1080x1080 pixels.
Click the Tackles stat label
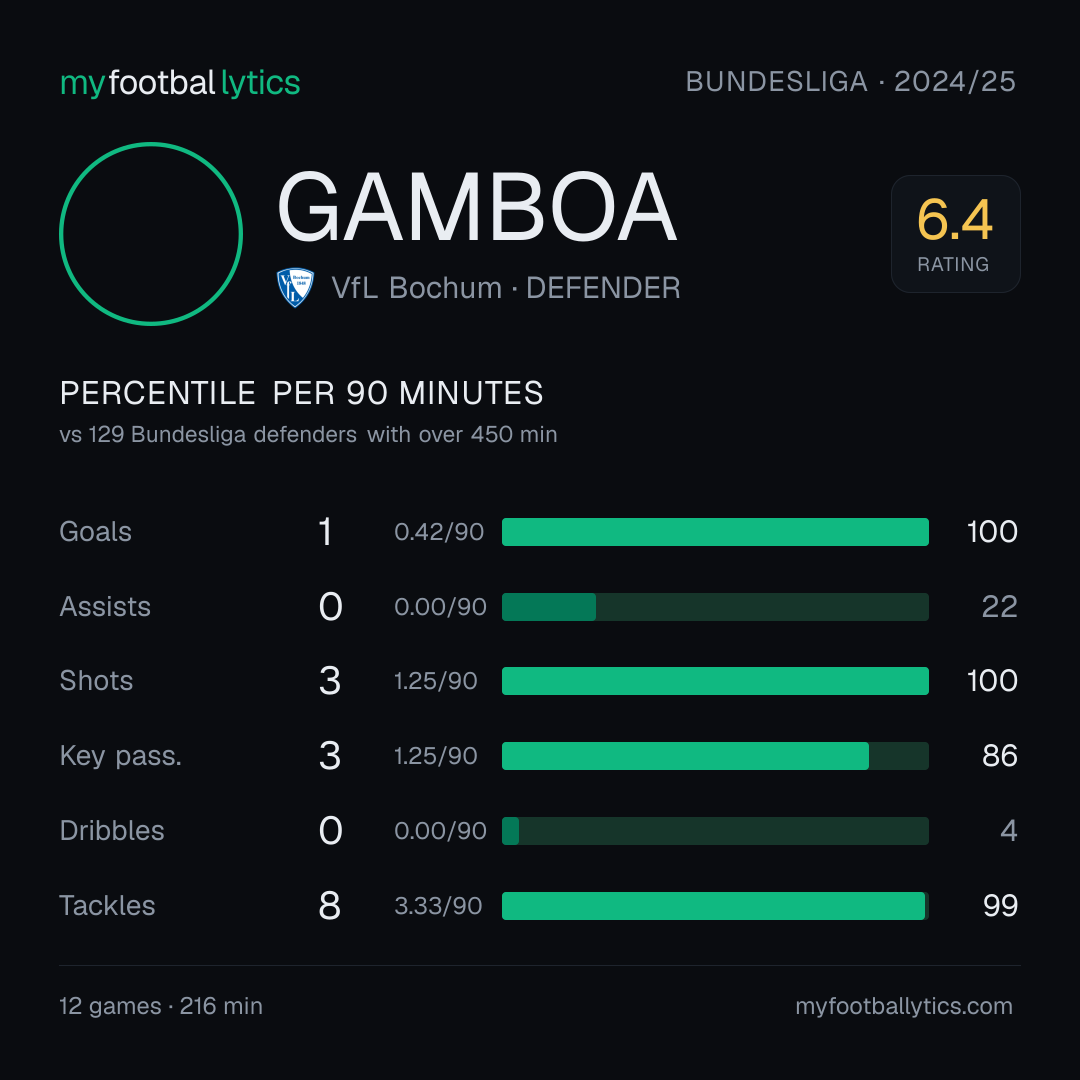pos(107,906)
